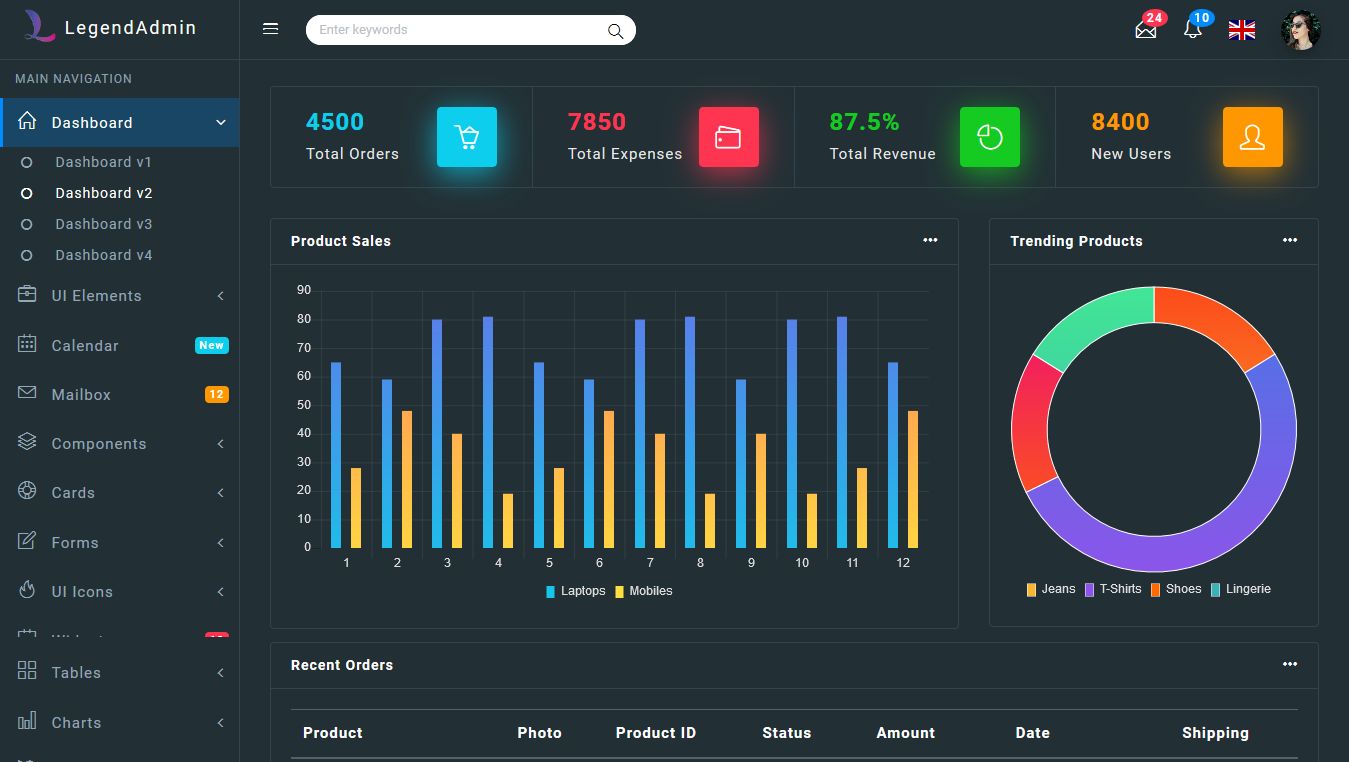
Task: Open Trending Products three-dot options menu
Action: click(1289, 241)
